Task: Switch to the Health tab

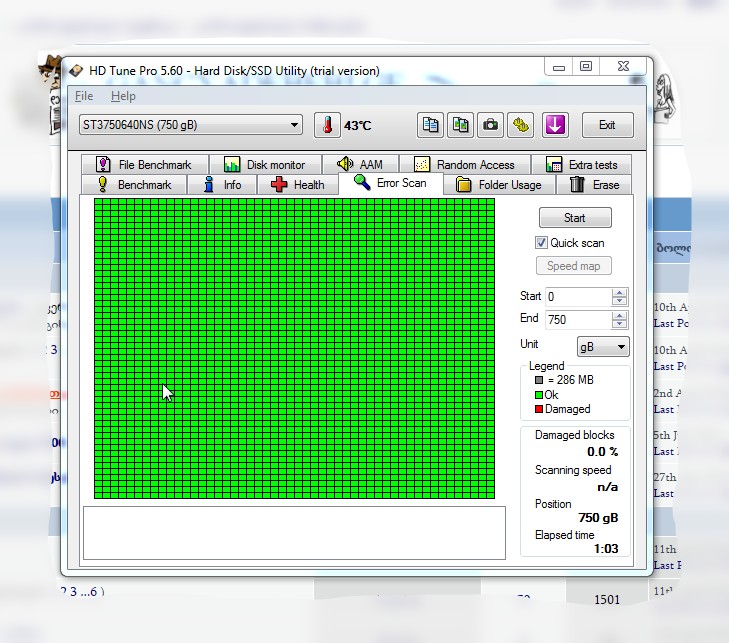Action: tap(298, 185)
